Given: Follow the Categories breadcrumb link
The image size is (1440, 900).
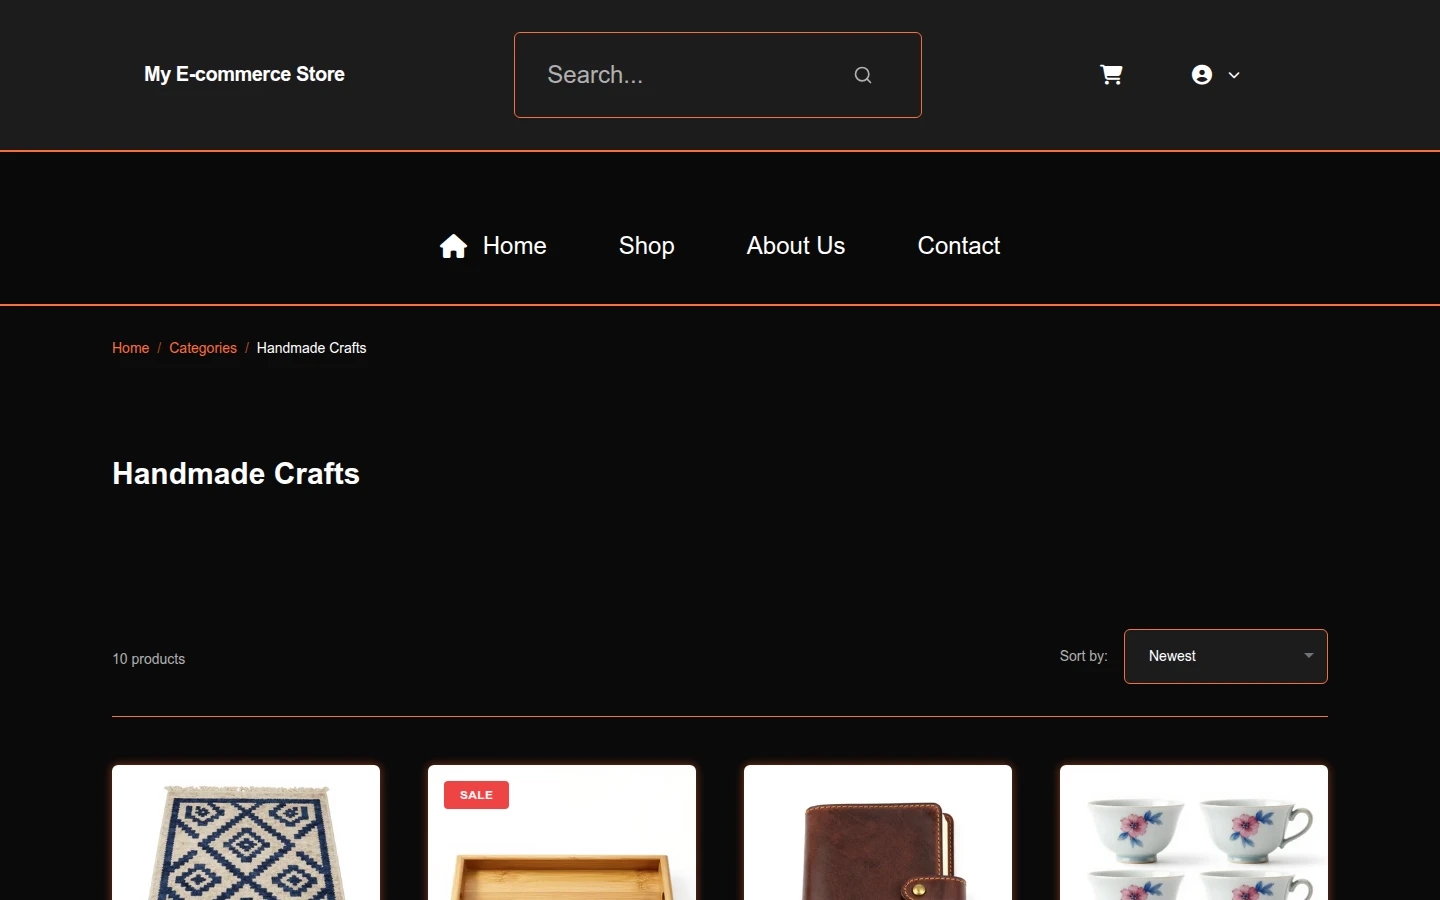Looking at the screenshot, I should point(203,348).
